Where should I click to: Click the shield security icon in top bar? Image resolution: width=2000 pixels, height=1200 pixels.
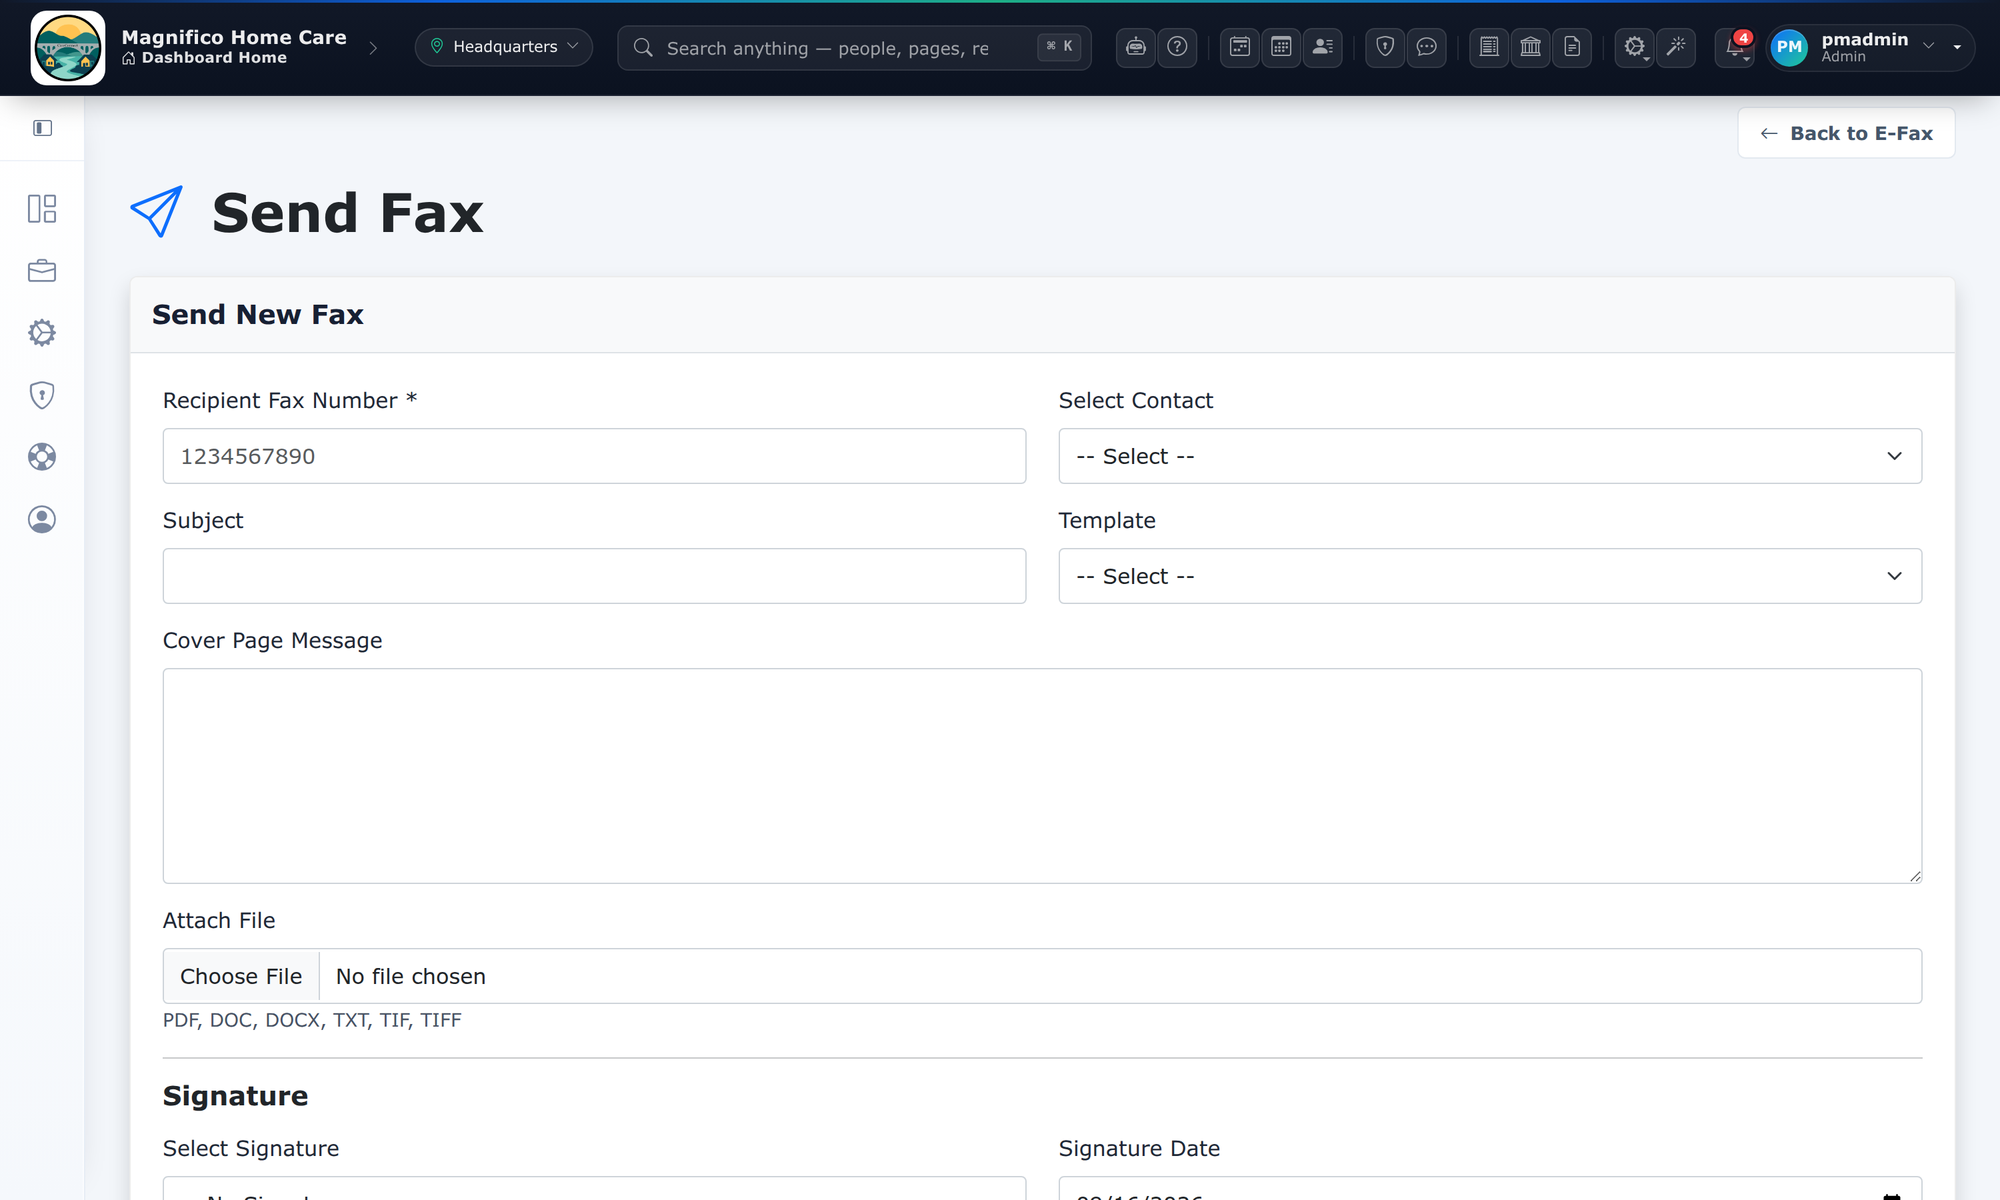pos(1385,47)
